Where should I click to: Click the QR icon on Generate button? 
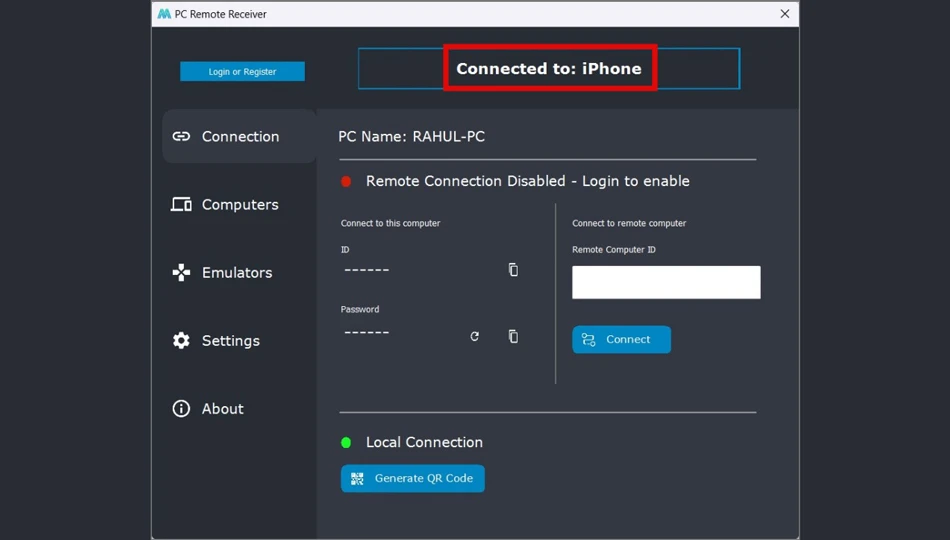click(357, 479)
